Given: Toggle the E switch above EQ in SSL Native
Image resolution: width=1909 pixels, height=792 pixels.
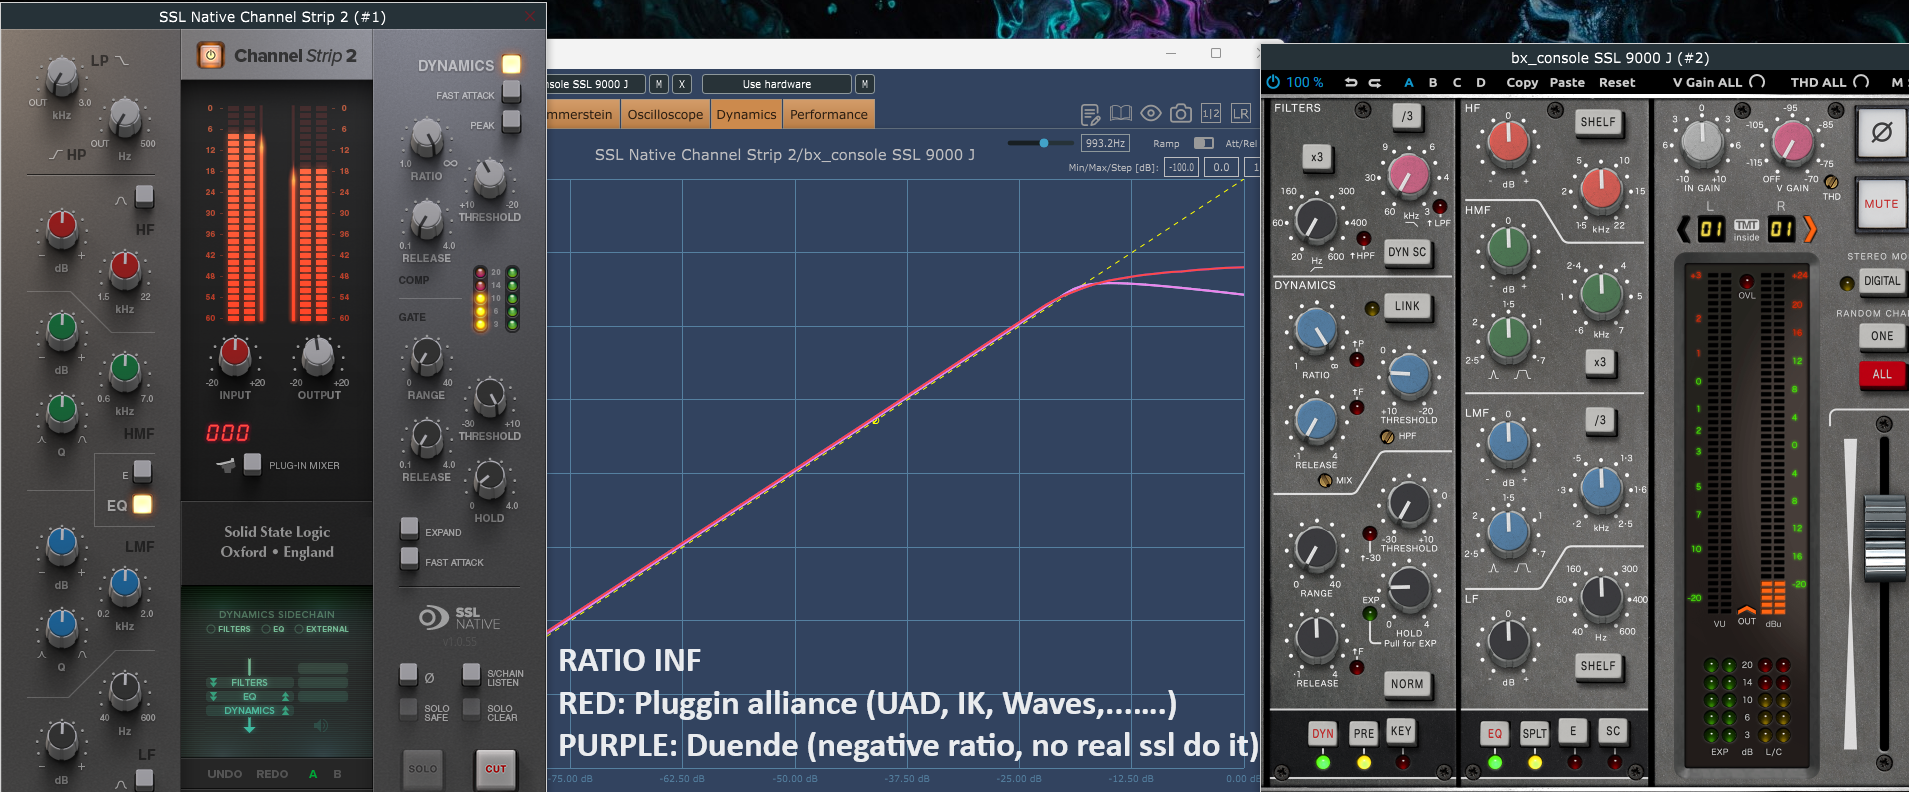Looking at the screenshot, I should (143, 471).
